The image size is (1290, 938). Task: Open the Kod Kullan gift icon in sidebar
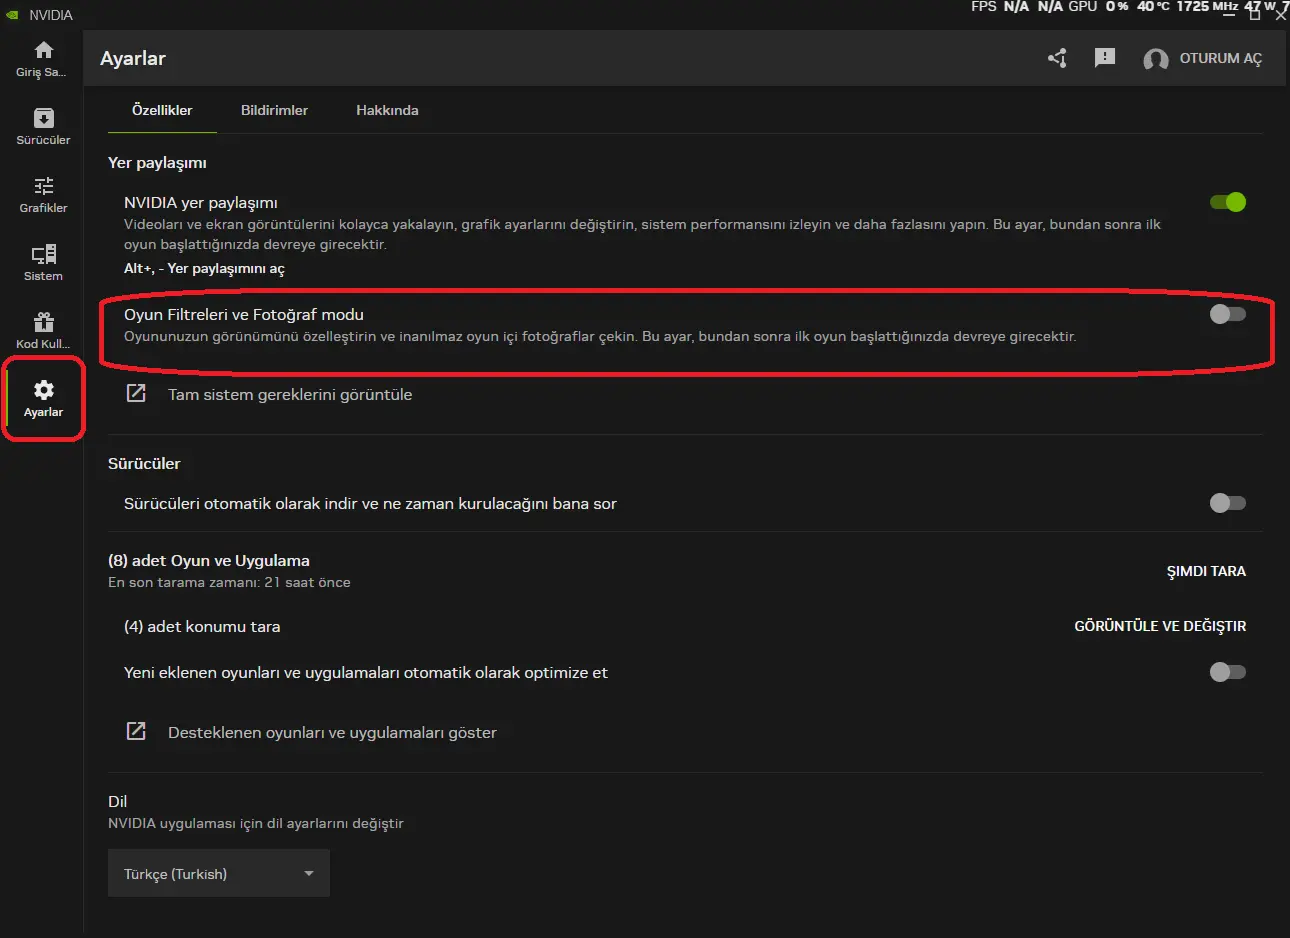pyautogui.click(x=43, y=322)
